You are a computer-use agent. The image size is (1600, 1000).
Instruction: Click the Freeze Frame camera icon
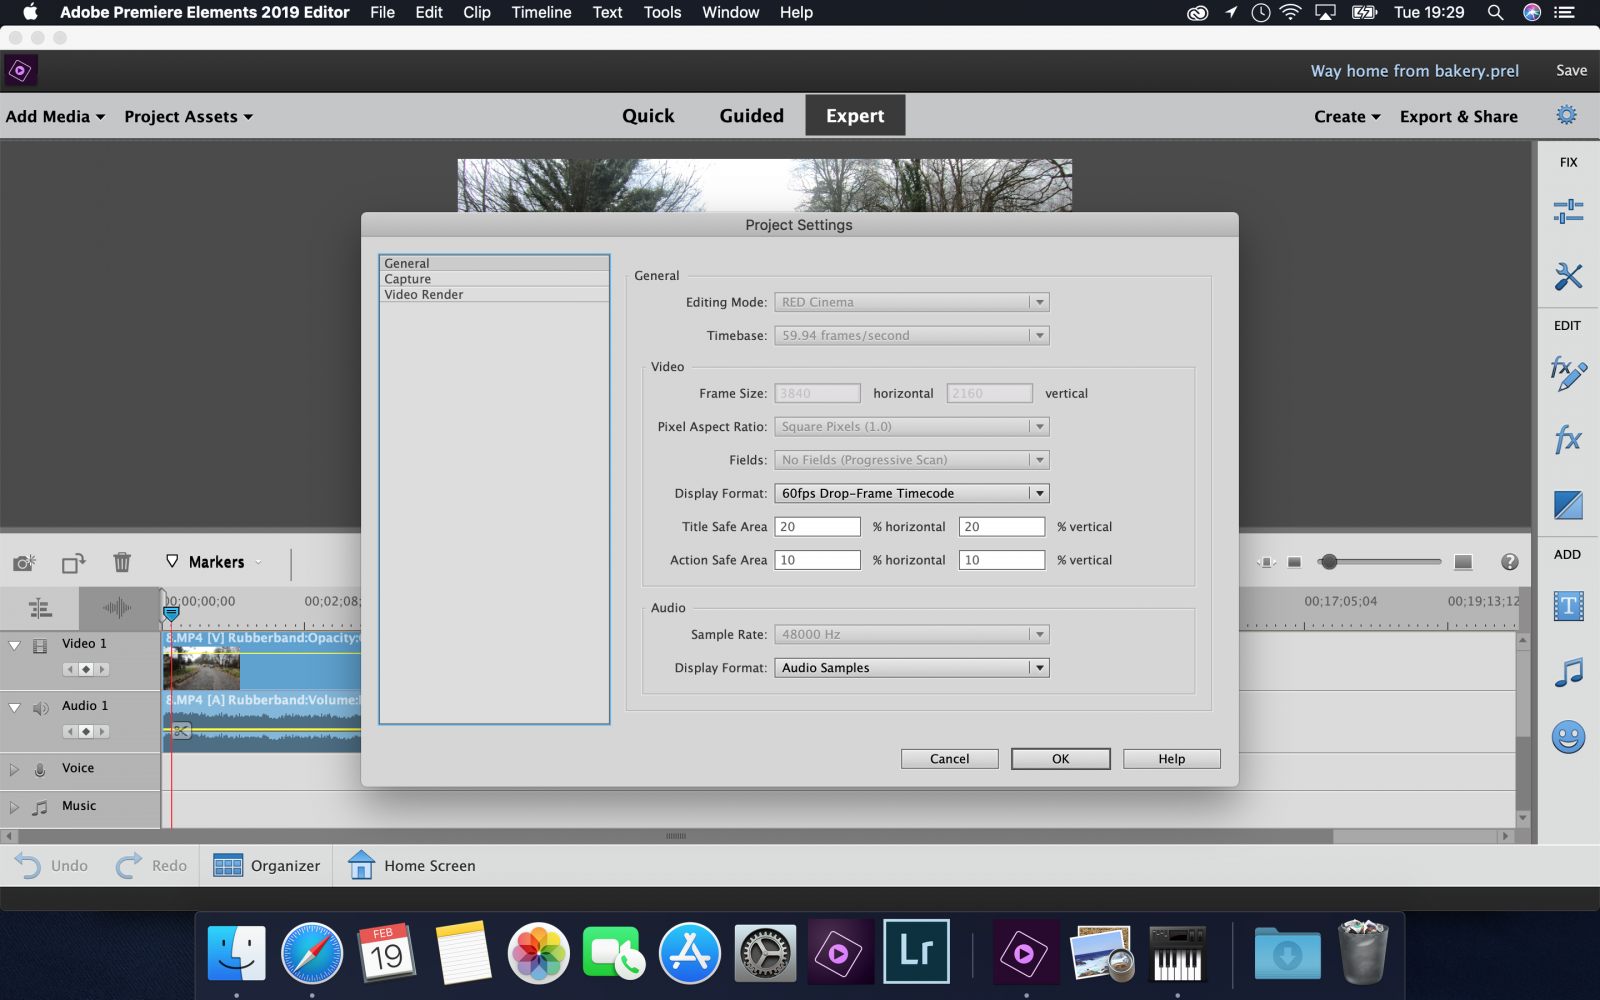[24, 563]
